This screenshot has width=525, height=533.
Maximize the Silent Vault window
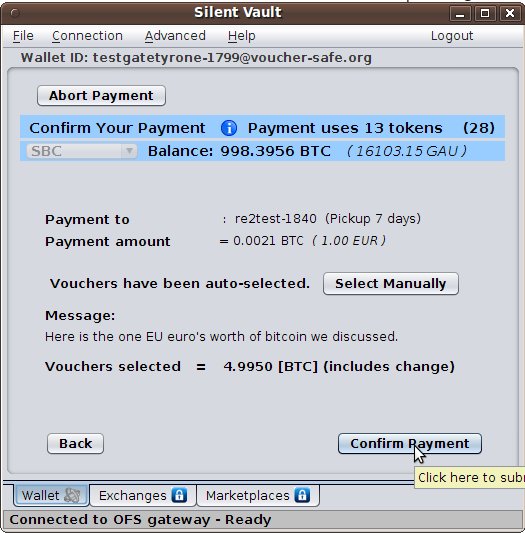485,14
